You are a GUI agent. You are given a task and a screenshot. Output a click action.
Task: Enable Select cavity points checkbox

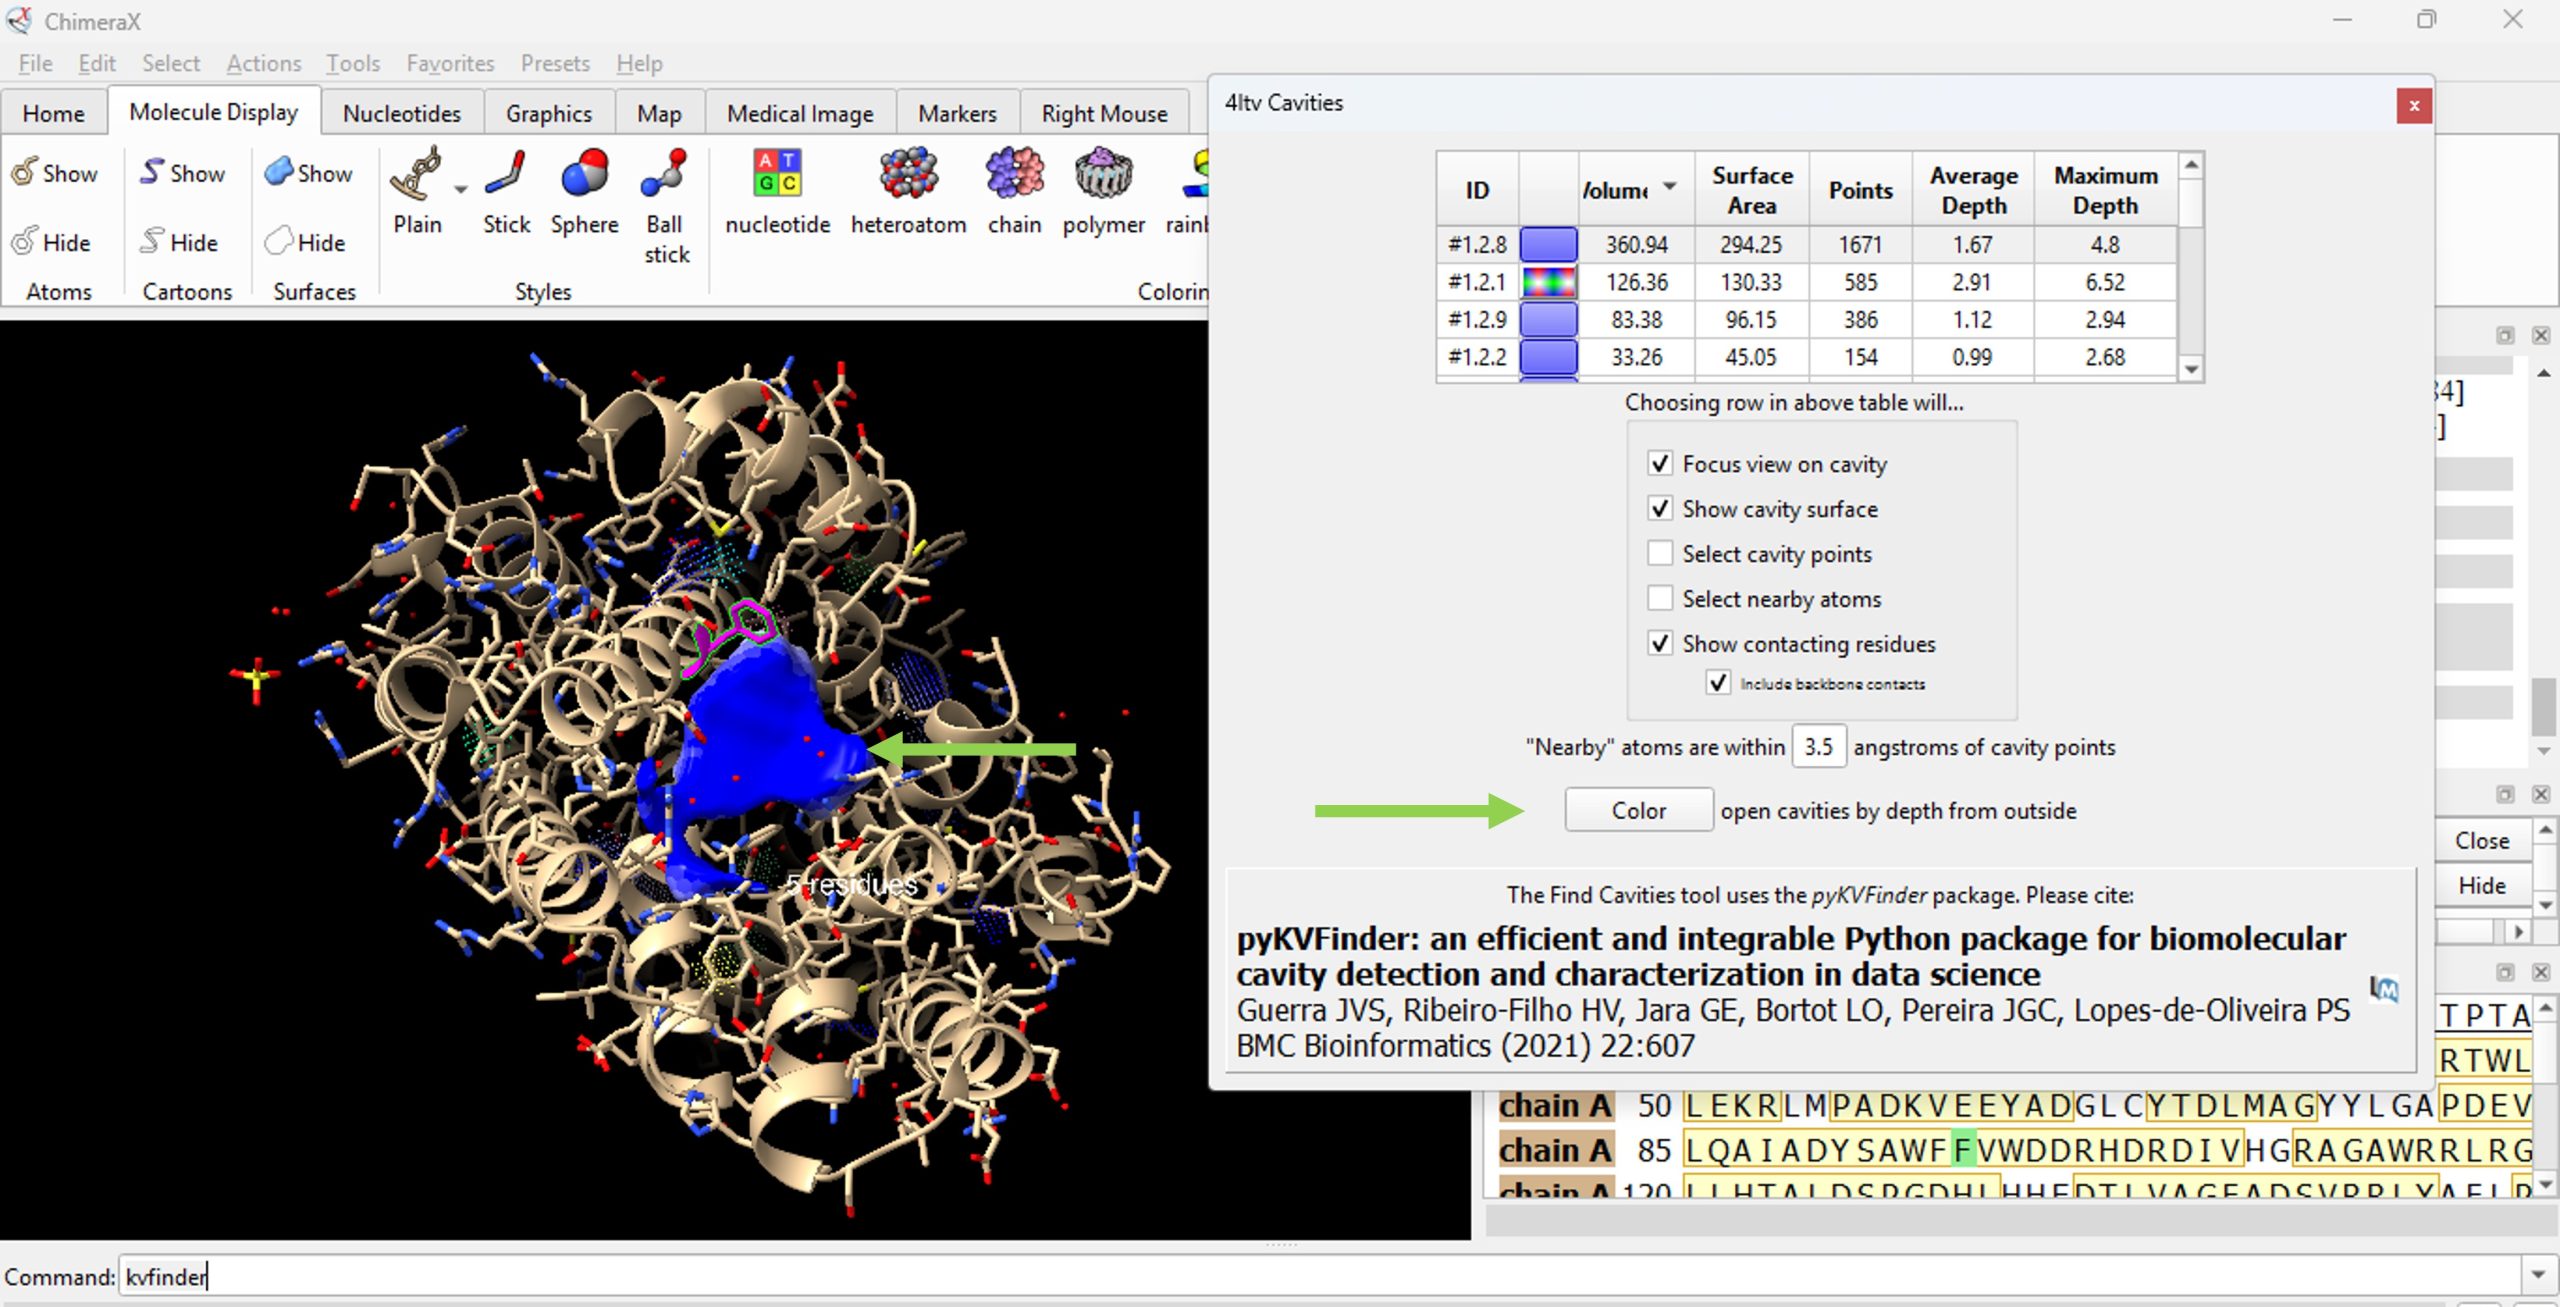[x=1660, y=553]
